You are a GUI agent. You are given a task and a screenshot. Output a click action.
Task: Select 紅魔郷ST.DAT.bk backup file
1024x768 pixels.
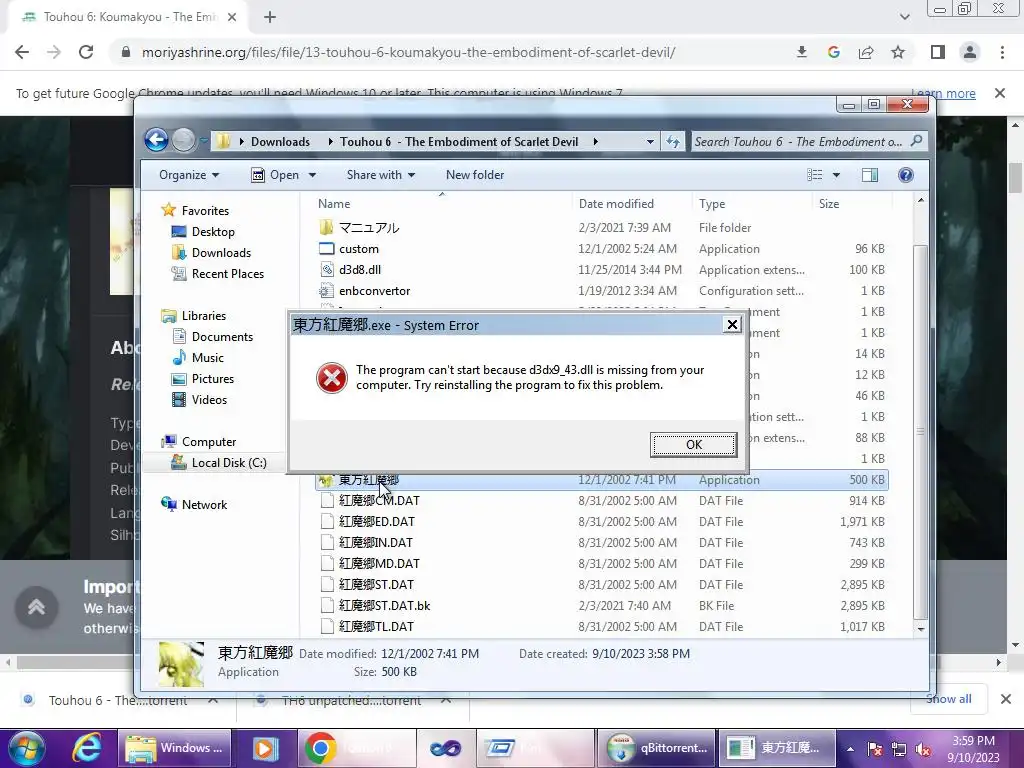(384, 605)
